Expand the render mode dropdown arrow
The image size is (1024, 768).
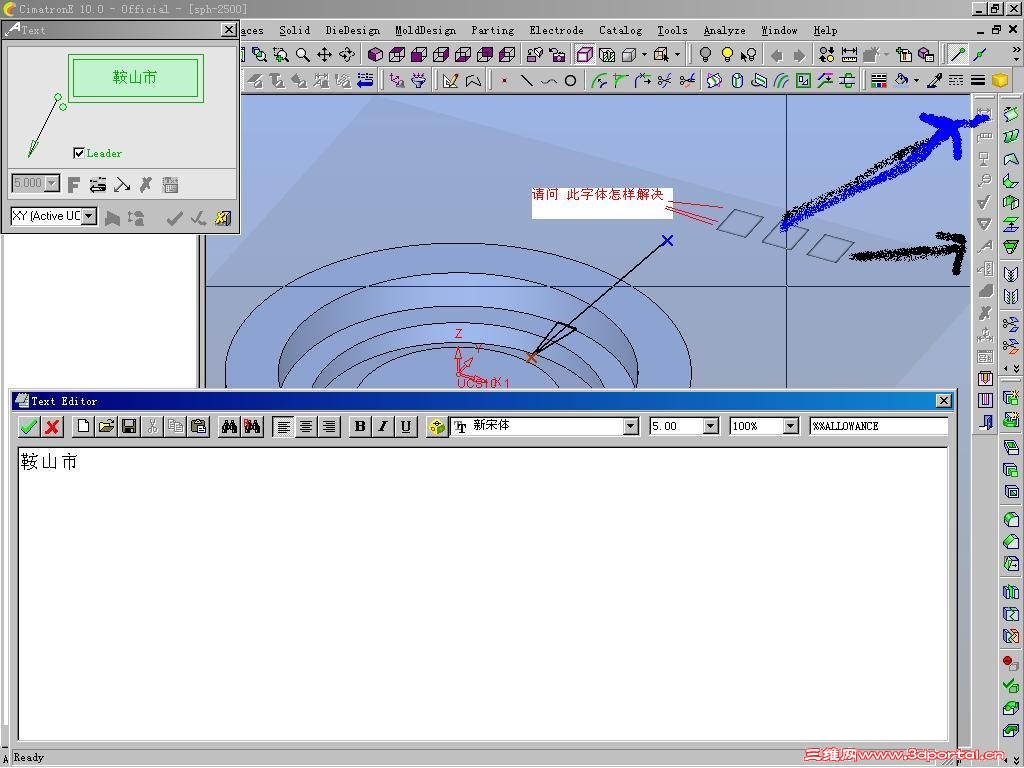(645, 55)
